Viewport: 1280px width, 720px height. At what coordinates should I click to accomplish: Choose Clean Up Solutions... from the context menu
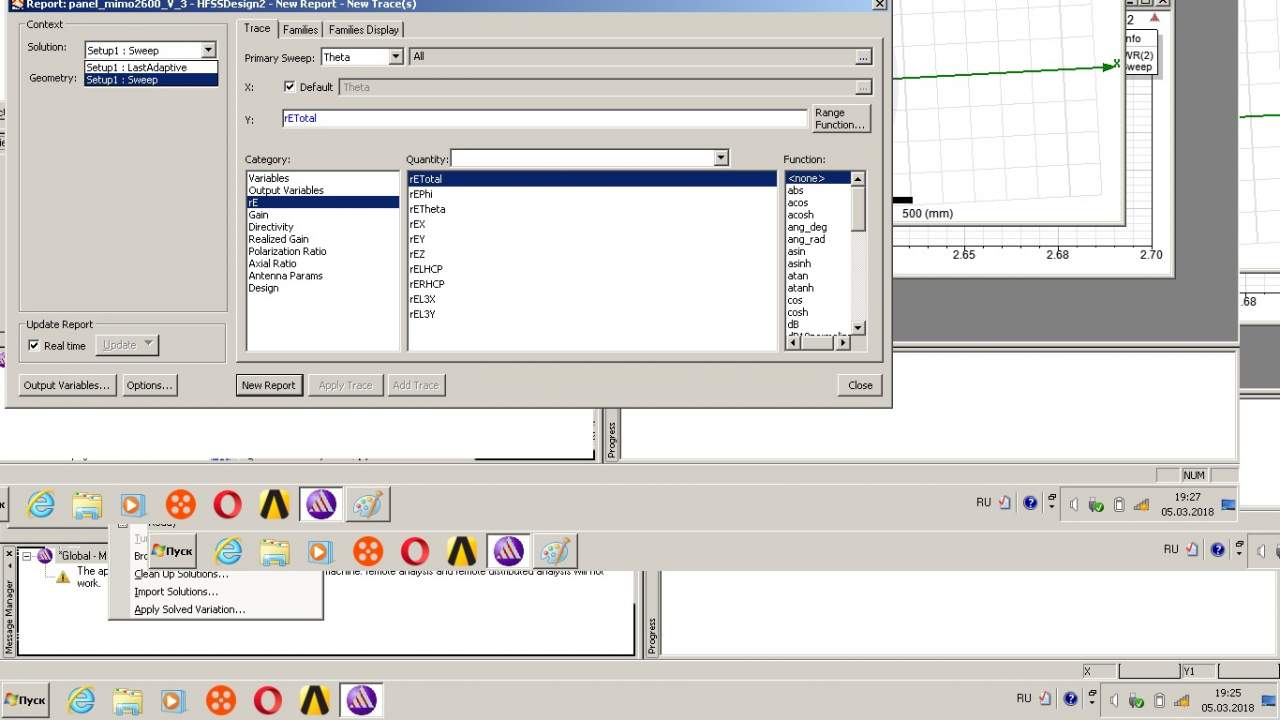click(181, 574)
